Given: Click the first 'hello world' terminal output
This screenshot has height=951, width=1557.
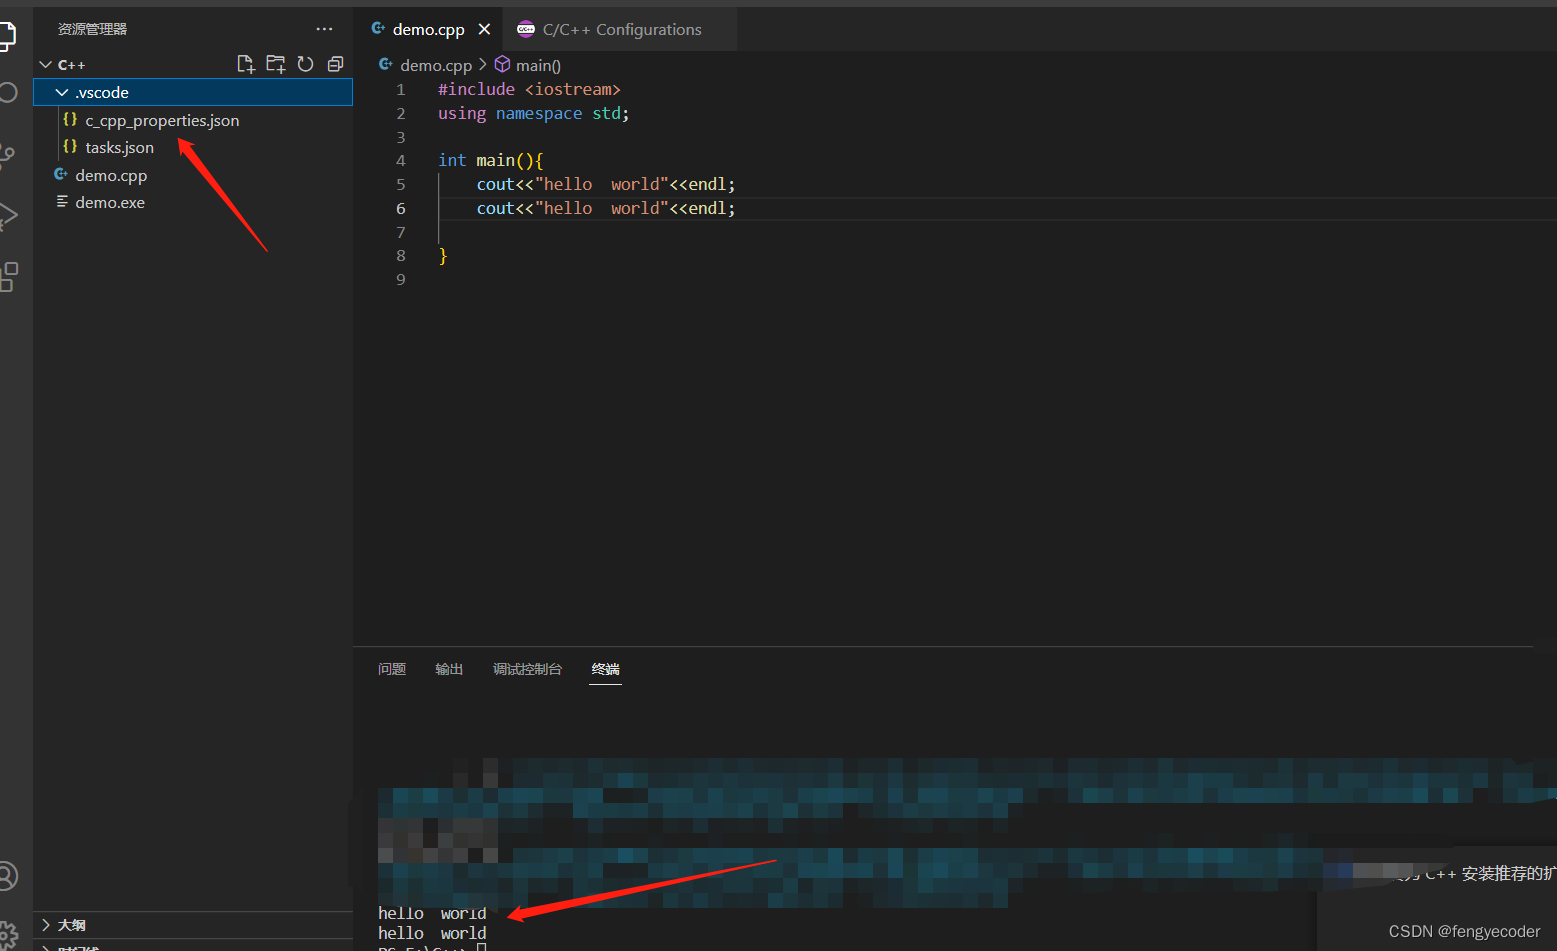Looking at the screenshot, I should coord(432,913).
